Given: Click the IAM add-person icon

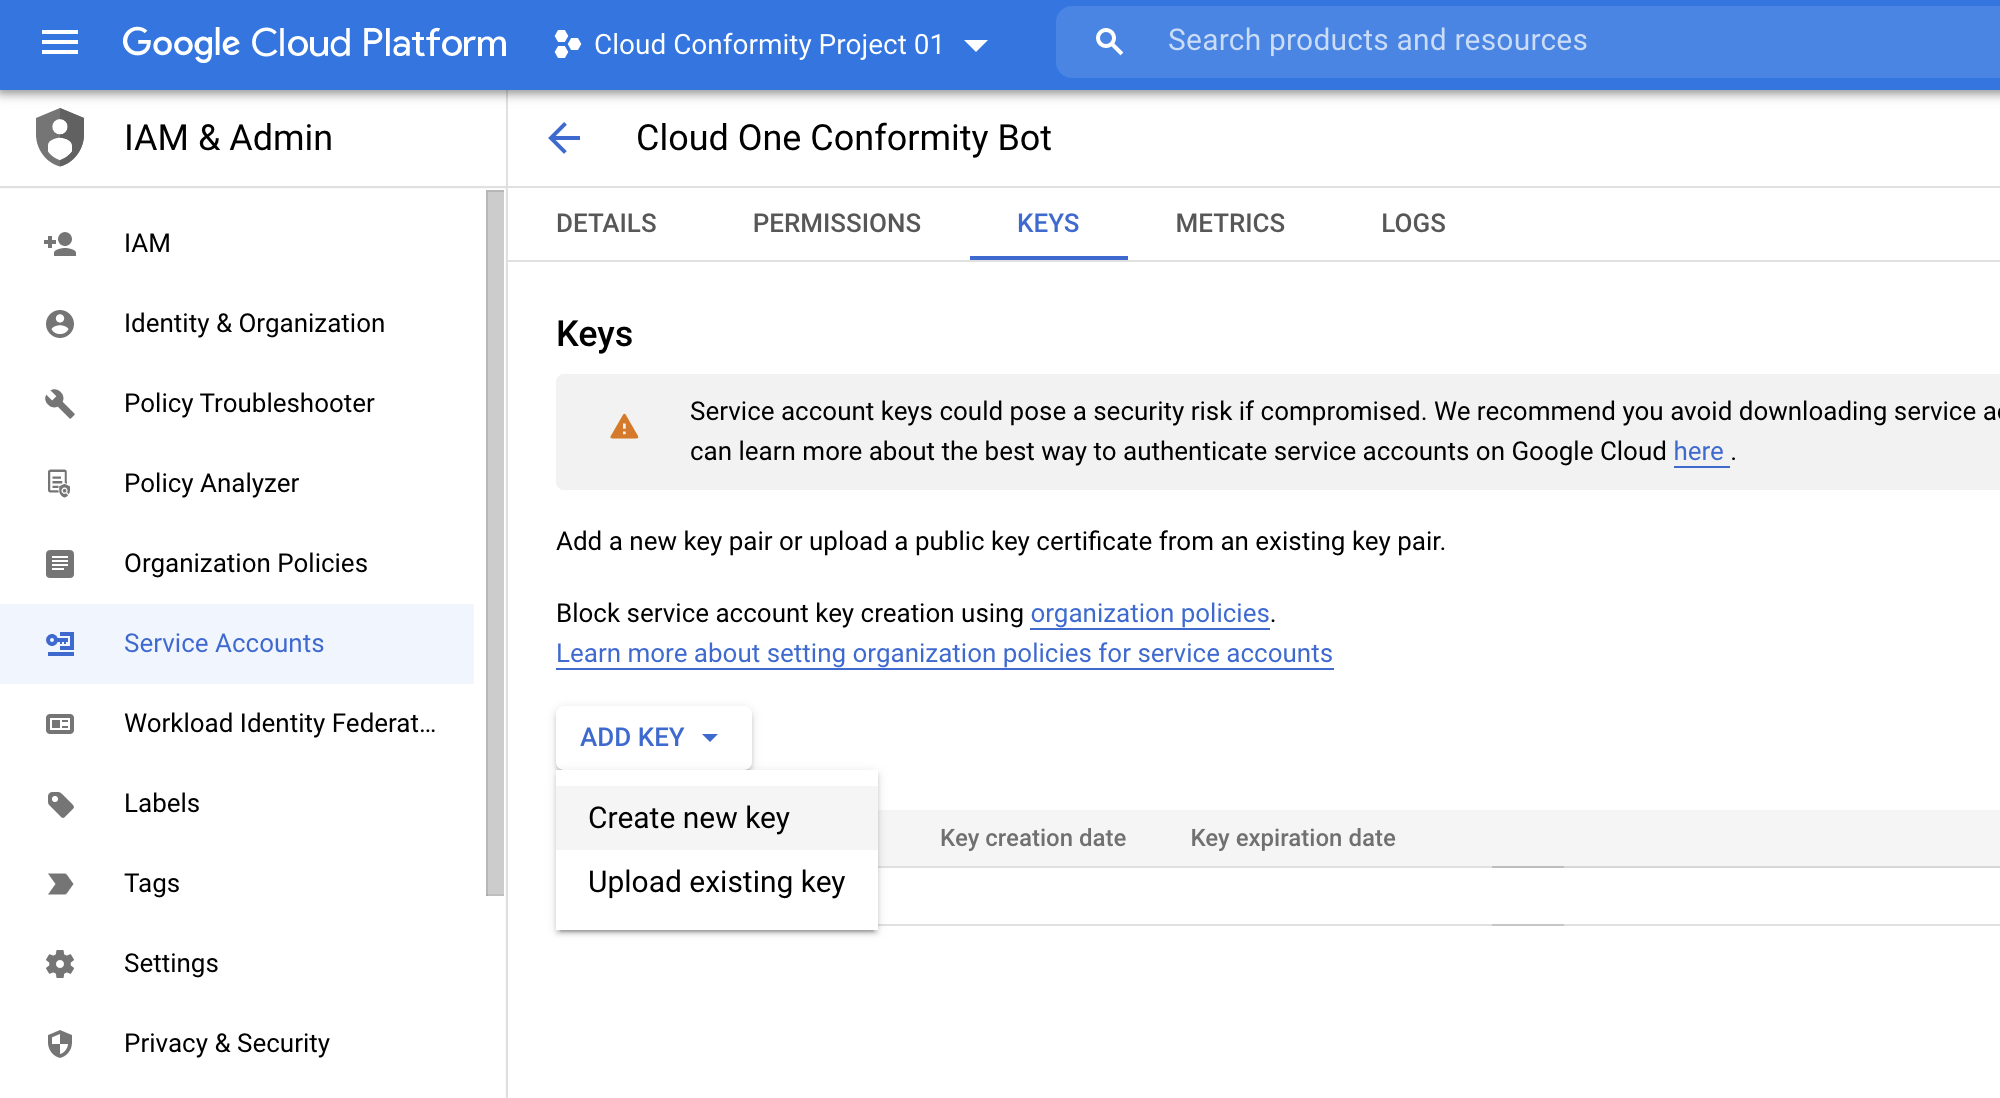Looking at the screenshot, I should (x=60, y=243).
